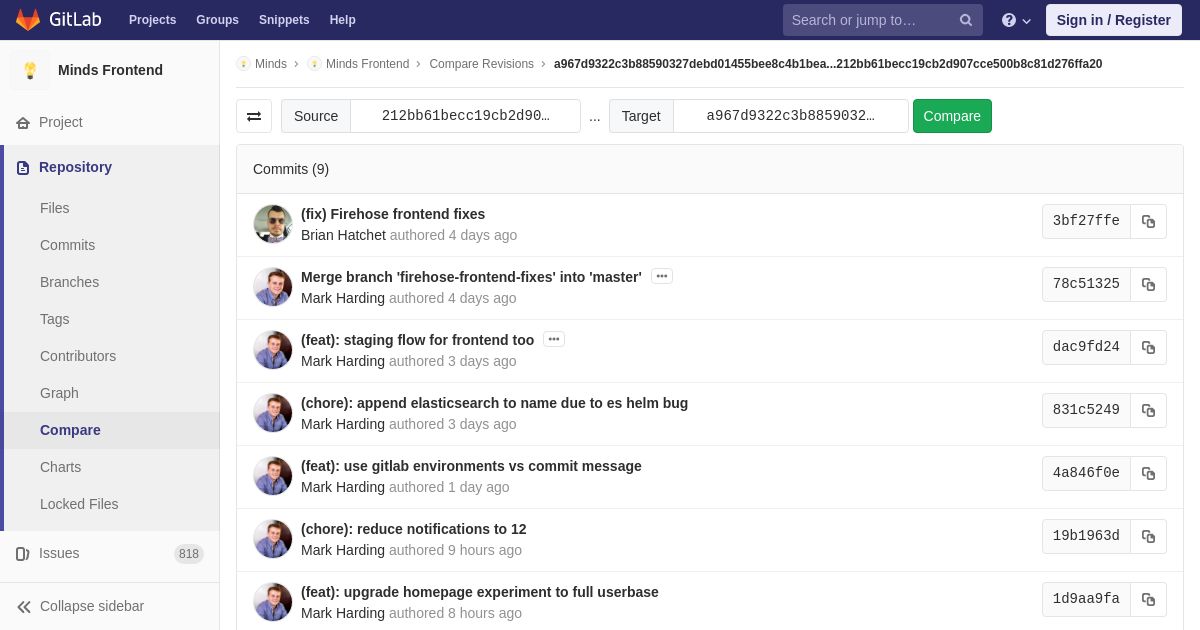
Task: Open 'use gitlab environments' commit
Action: pos(471,466)
